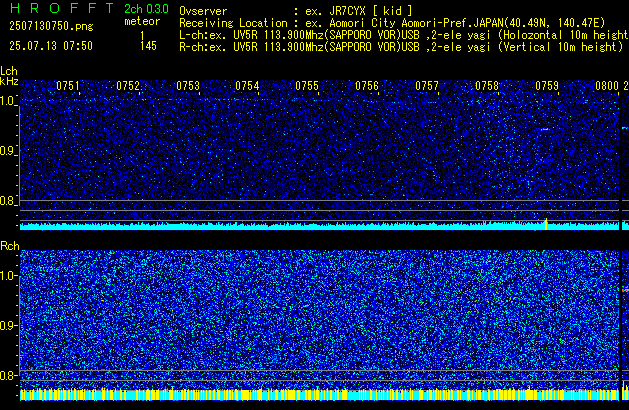Screen dimensions: 629x410
Task: Click the Lch channel label
Action: pyautogui.click(x=9, y=71)
